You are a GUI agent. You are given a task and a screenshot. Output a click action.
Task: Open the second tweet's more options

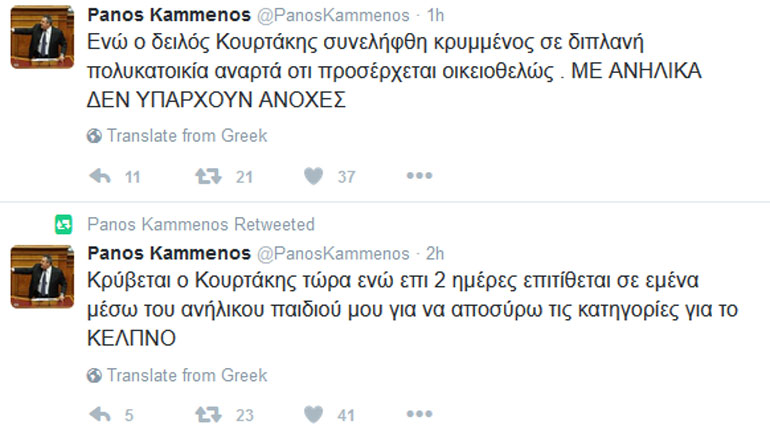pos(418,415)
